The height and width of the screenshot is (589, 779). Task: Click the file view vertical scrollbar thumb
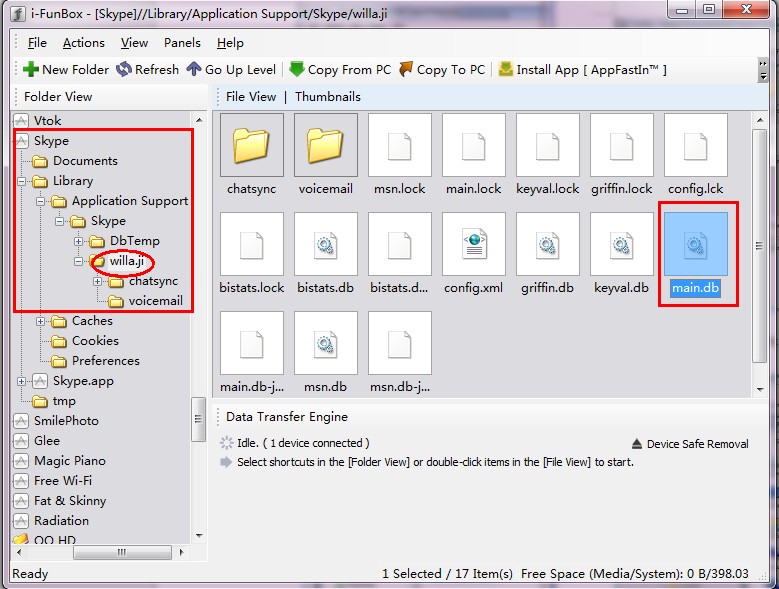click(x=759, y=246)
